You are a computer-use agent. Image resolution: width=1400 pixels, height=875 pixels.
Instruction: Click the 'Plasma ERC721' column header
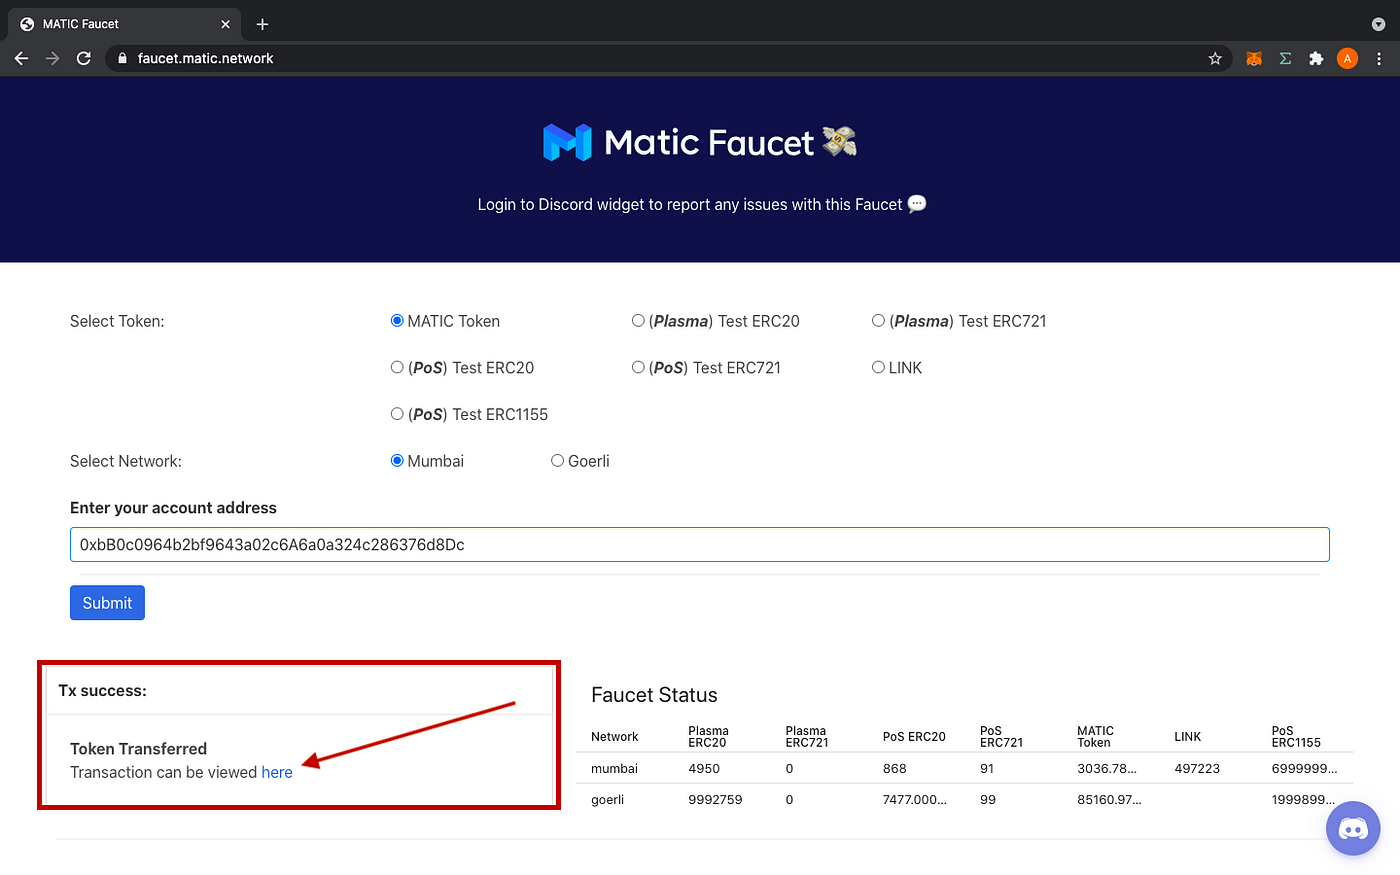[x=807, y=737]
